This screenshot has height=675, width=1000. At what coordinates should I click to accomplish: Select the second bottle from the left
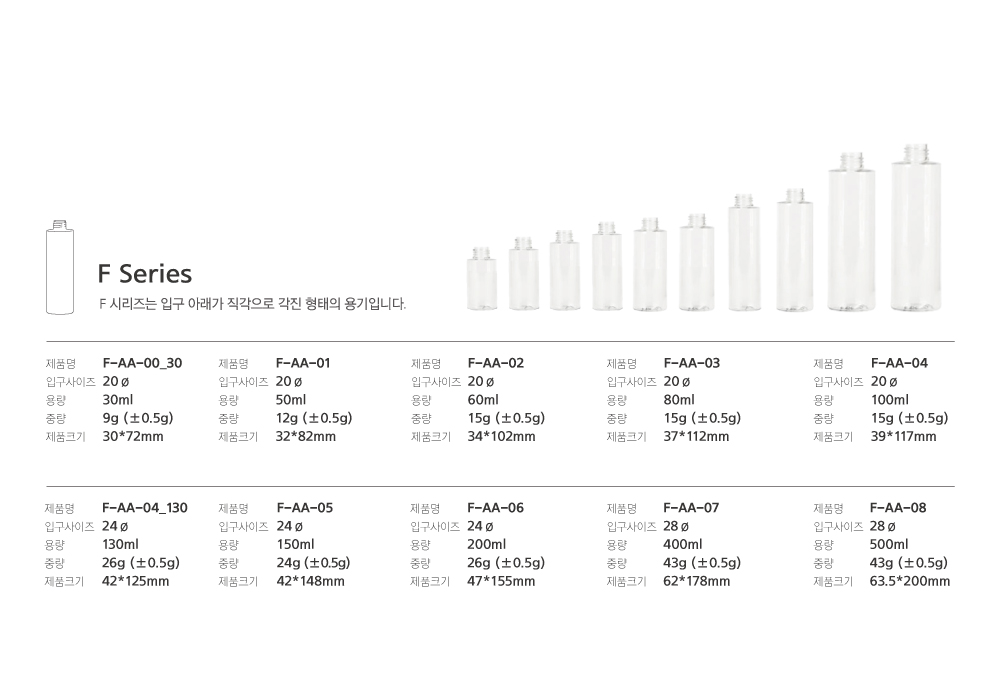pos(523,276)
